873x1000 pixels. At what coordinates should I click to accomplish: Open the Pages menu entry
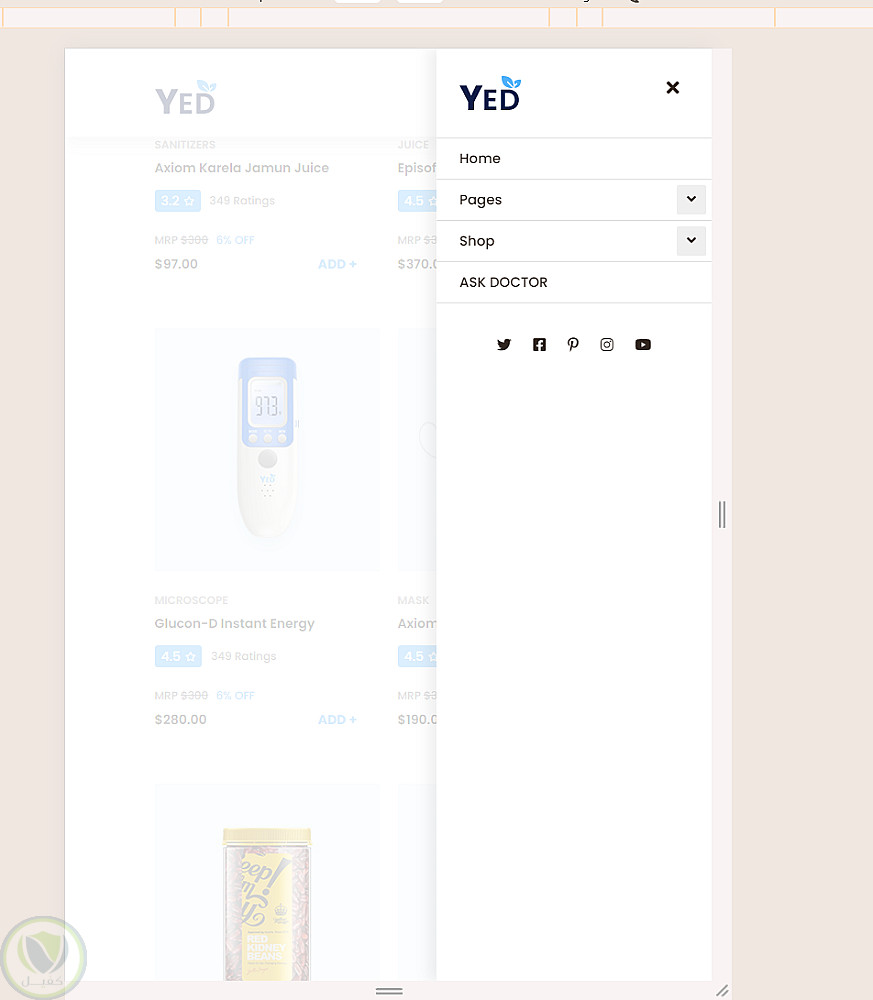click(x=480, y=200)
